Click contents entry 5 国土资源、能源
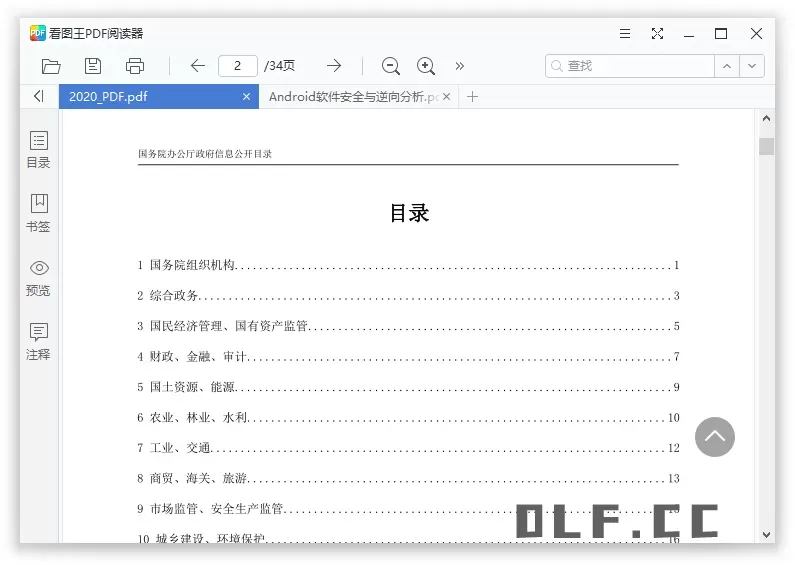Image resolution: width=795 pixels, height=565 pixels. click(x=408, y=387)
